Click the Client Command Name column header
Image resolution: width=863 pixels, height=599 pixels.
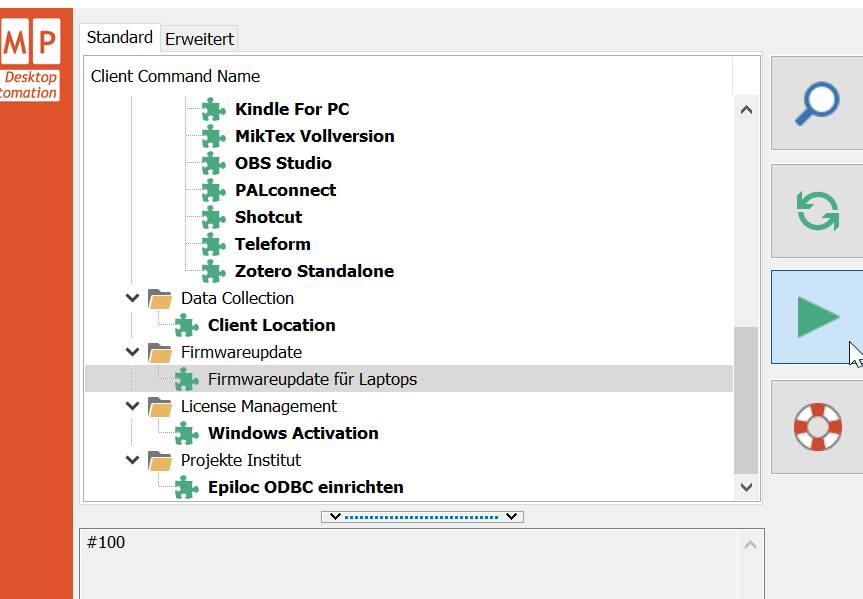click(x=175, y=76)
